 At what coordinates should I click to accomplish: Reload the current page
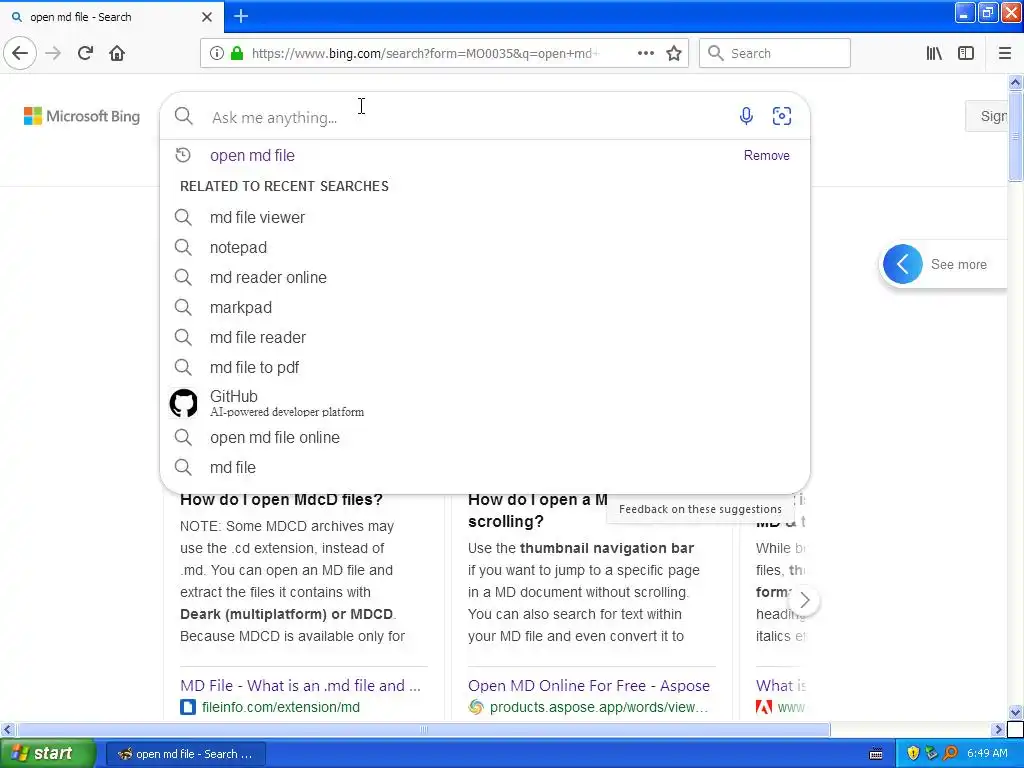(85, 53)
